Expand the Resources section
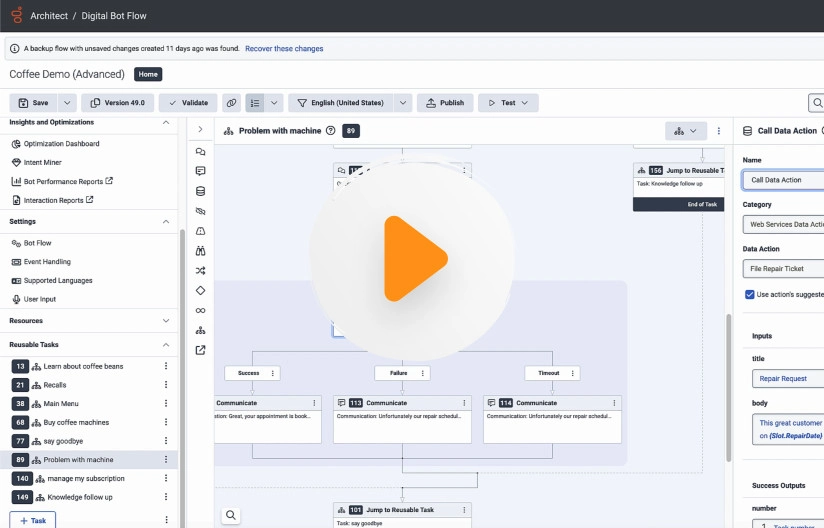824x528 pixels. pos(166,321)
